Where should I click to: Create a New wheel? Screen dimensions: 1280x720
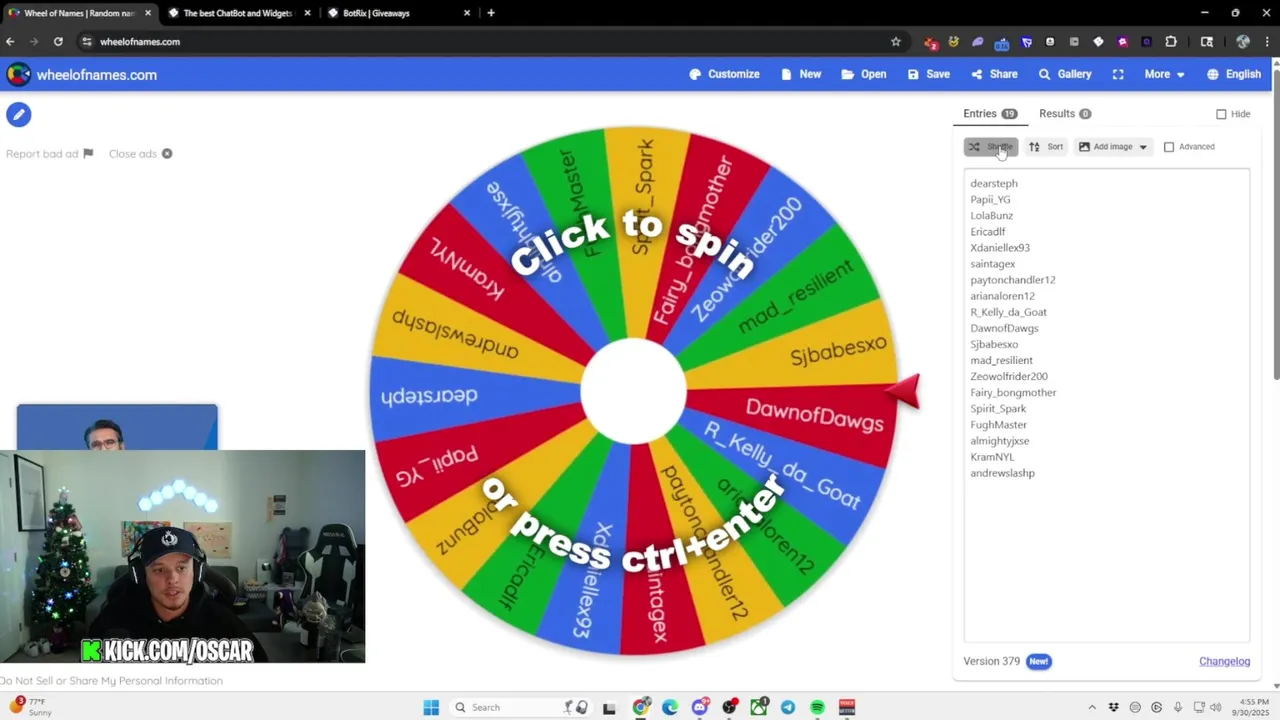(801, 74)
